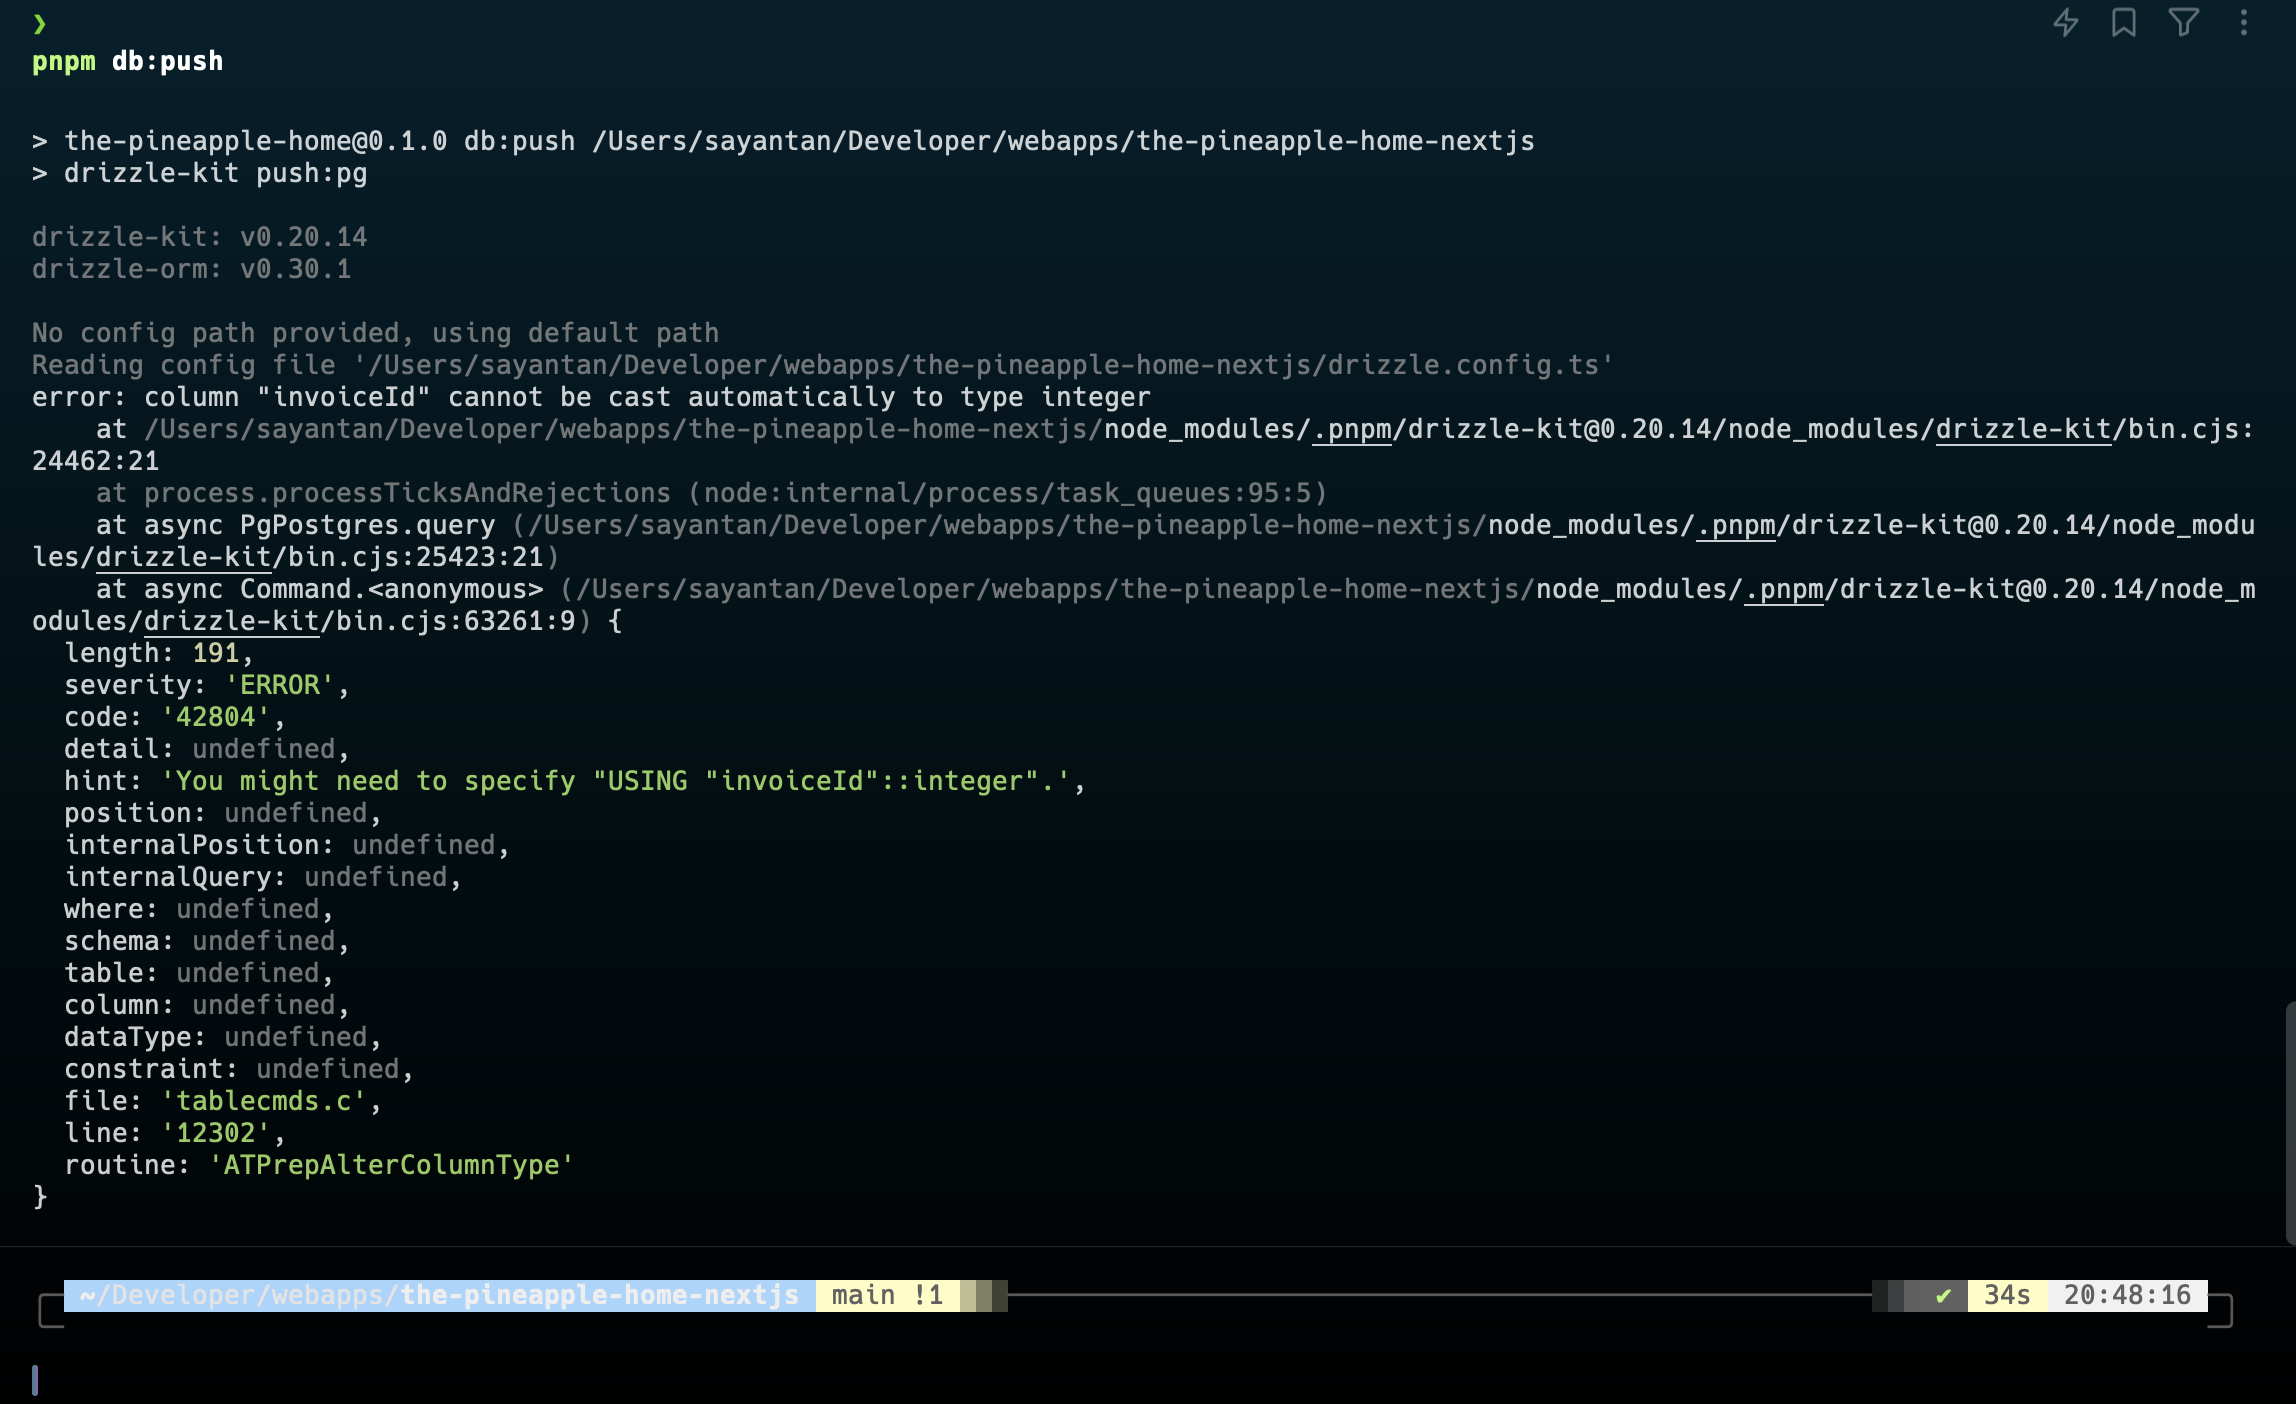Click the 'where: undefined' line
The image size is (2296, 1404).
click(200, 909)
